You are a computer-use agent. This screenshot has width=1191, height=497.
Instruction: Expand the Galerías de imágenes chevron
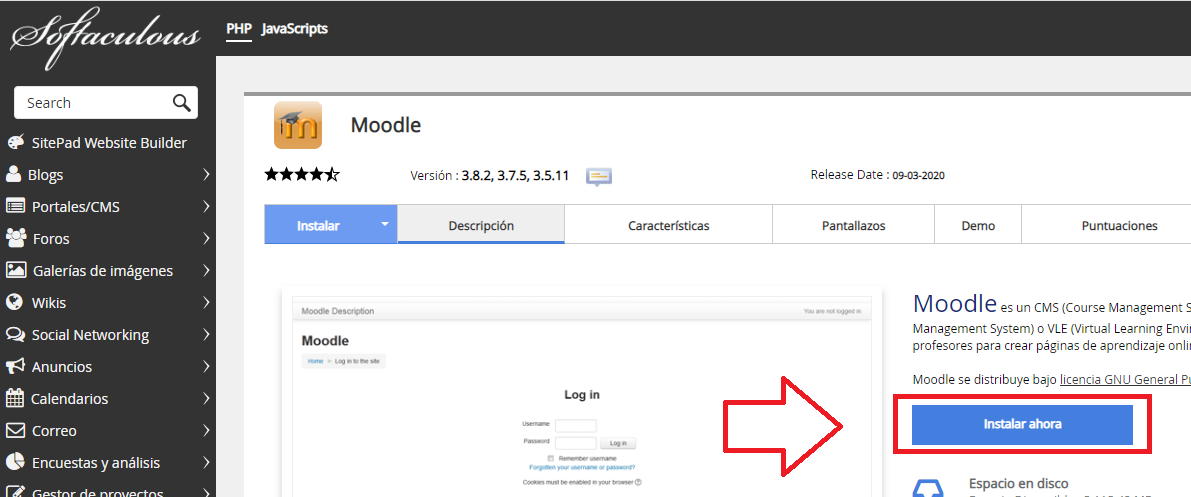click(207, 271)
